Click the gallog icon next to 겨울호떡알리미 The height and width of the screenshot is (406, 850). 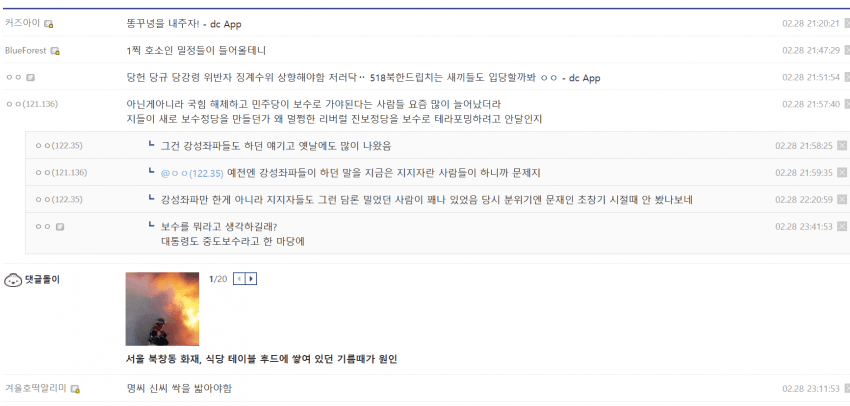point(76,388)
